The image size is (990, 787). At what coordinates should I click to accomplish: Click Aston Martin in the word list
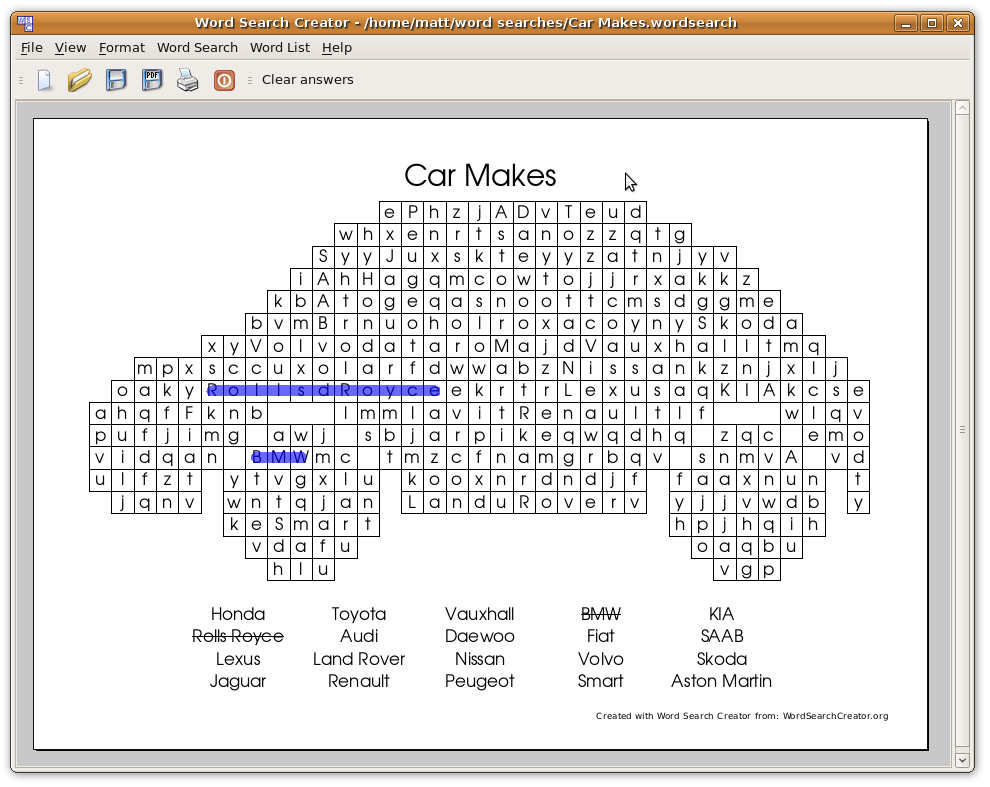coord(722,681)
